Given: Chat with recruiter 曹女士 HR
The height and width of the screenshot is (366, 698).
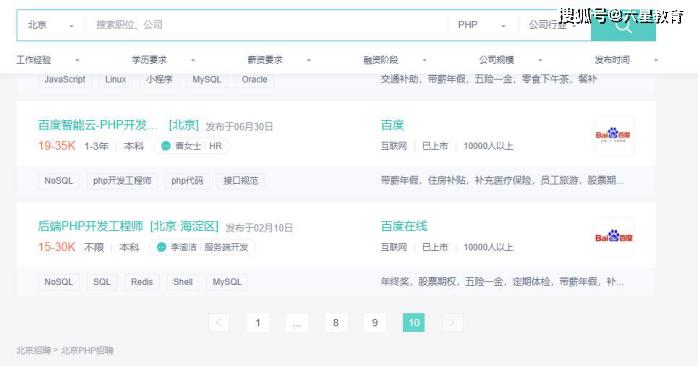Looking at the screenshot, I should coord(192,146).
